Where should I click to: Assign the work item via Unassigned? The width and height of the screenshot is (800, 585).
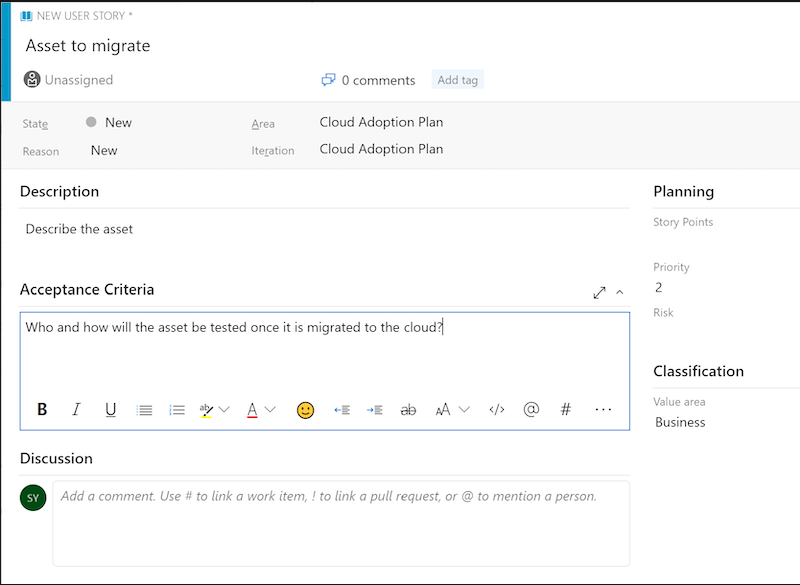pyautogui.click(x=79, y=80)
